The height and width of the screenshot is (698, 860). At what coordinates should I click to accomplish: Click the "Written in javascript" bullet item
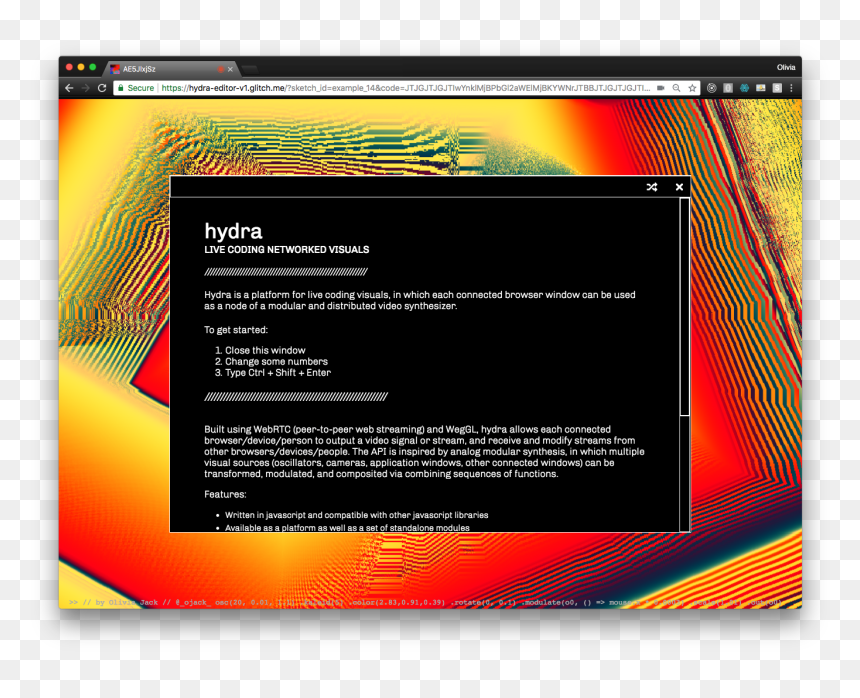357,515
